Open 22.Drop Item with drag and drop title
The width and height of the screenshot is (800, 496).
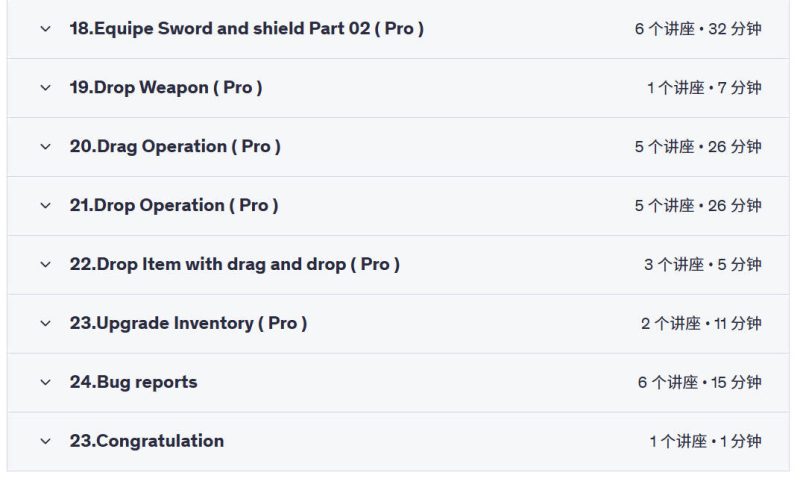point(235,264)
